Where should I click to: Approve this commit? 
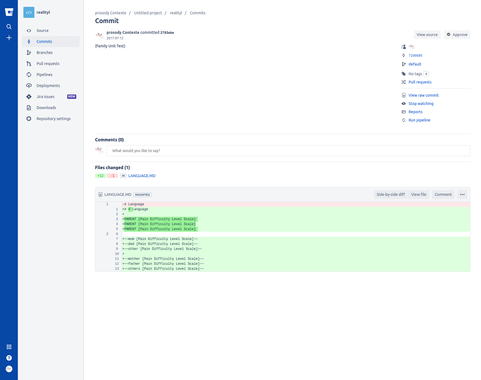(x=457, y=35)
